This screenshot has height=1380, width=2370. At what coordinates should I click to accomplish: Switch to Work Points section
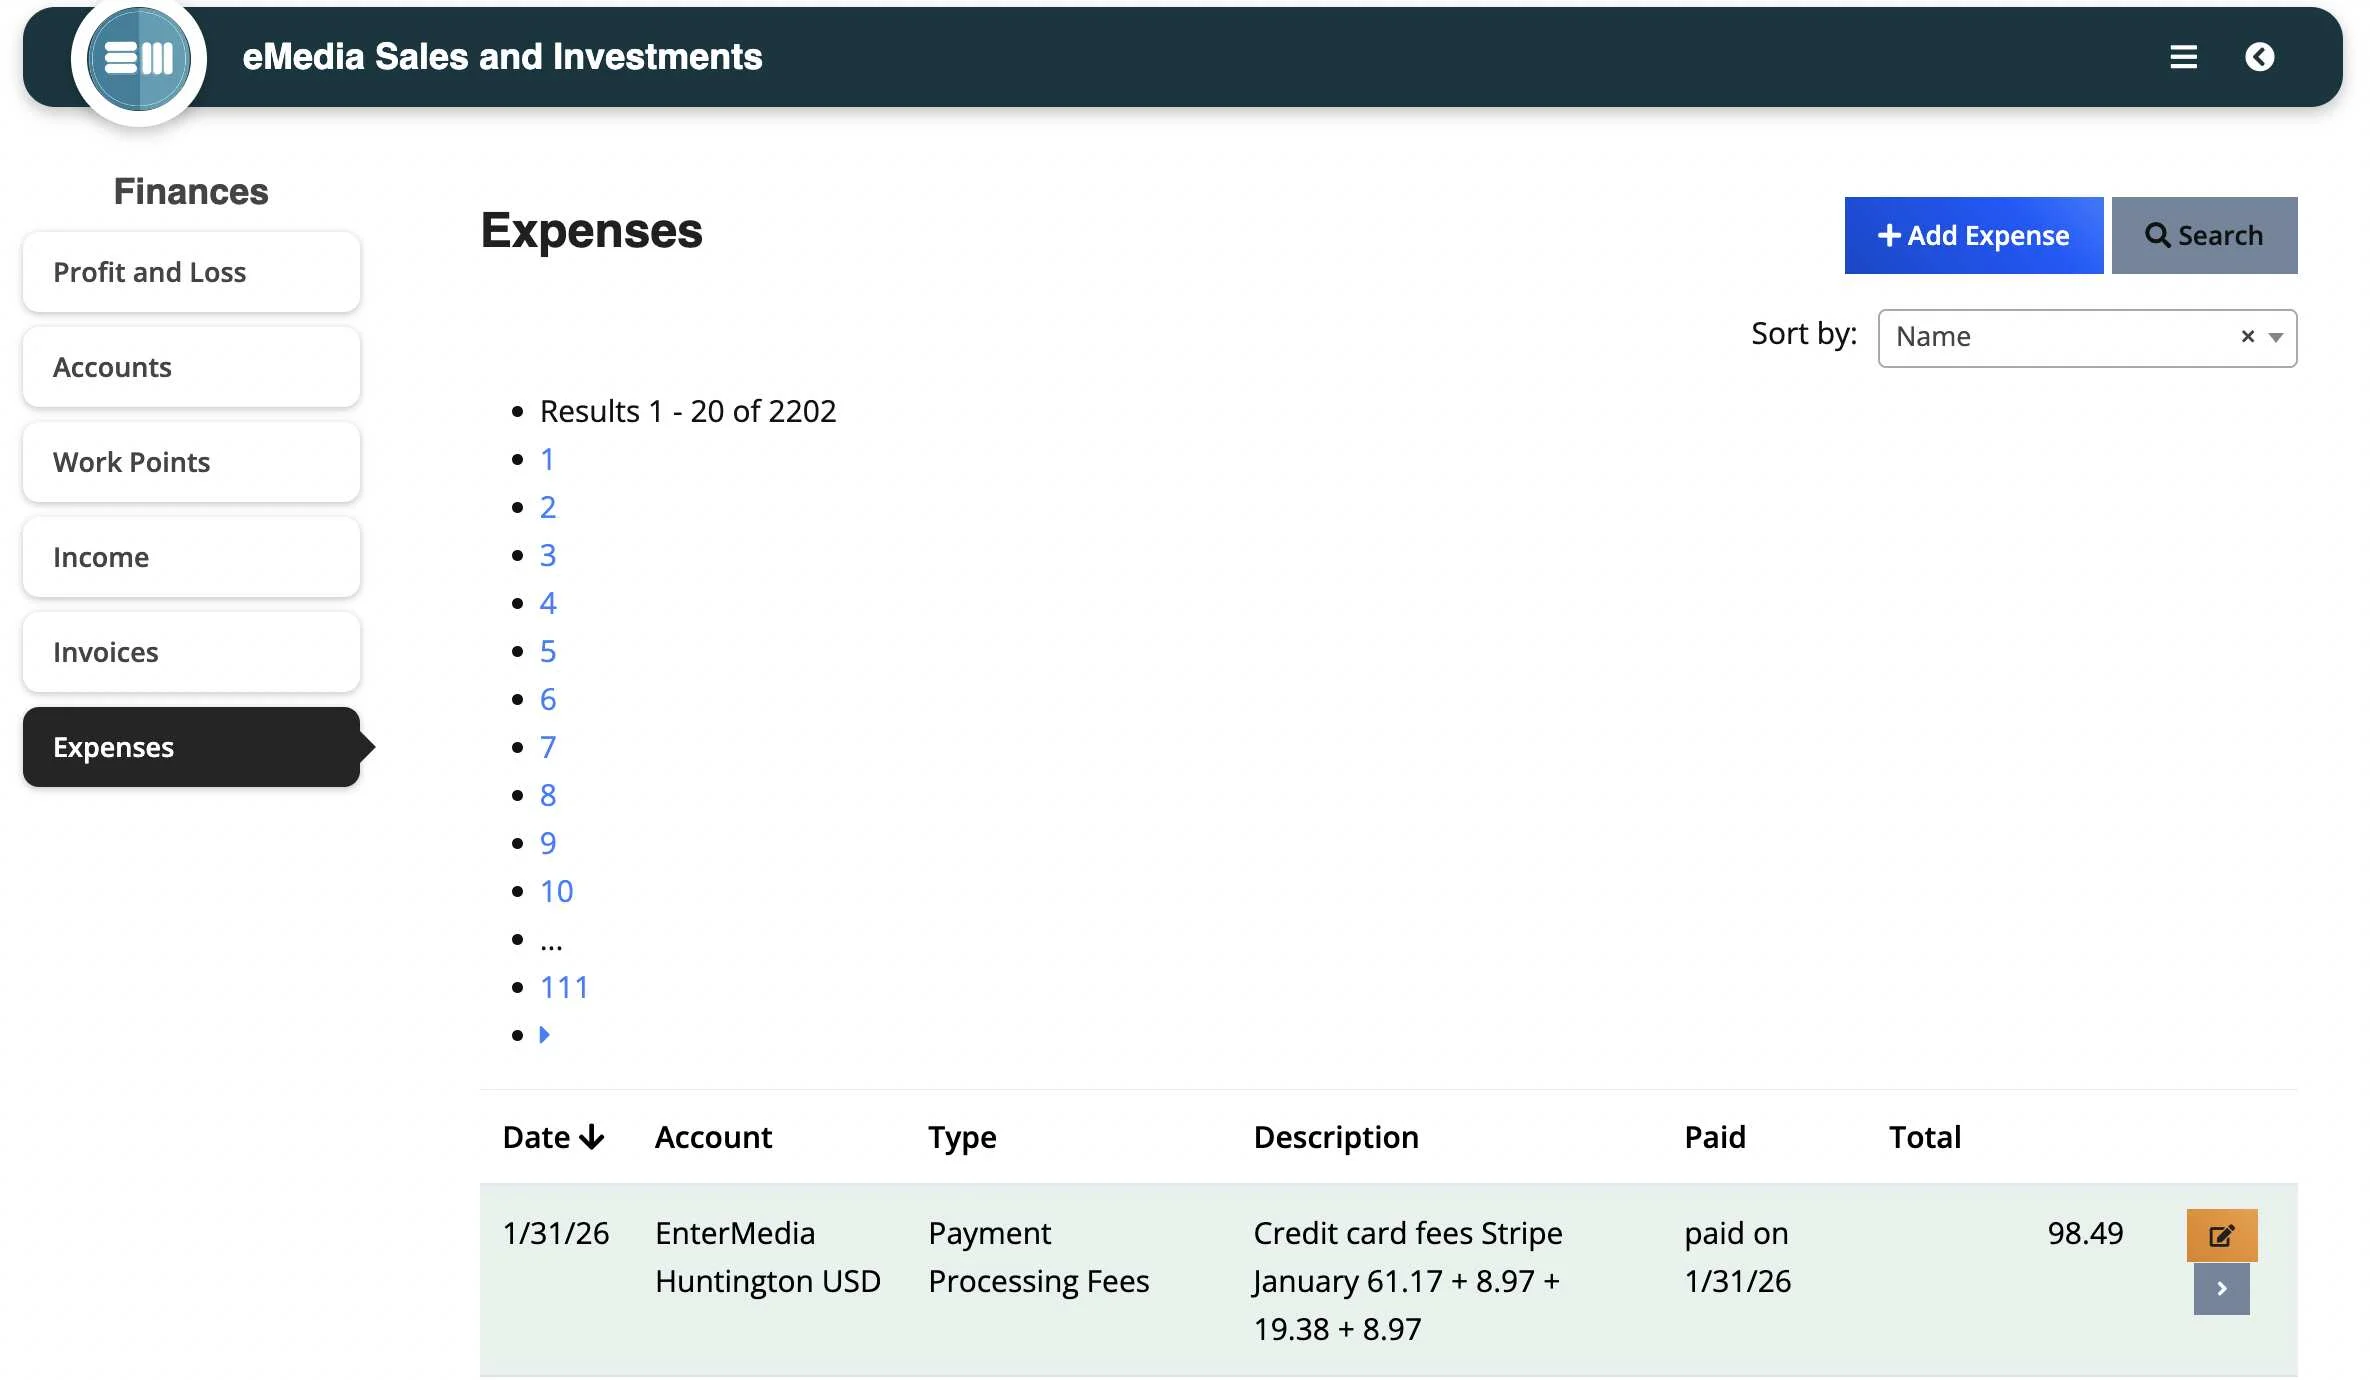191,462
